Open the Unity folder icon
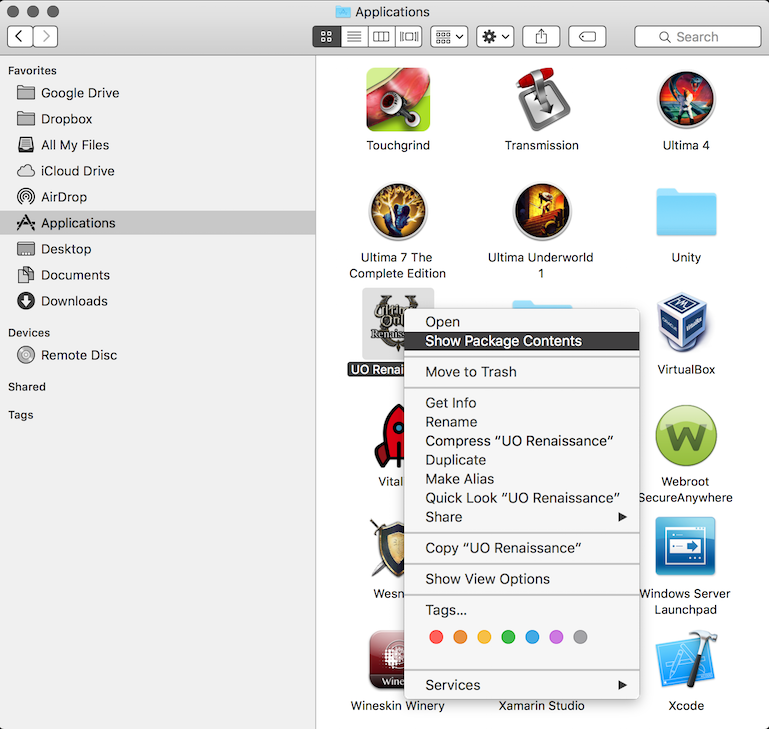The height and width of the screenshot is (729, 769). [686, 212]
